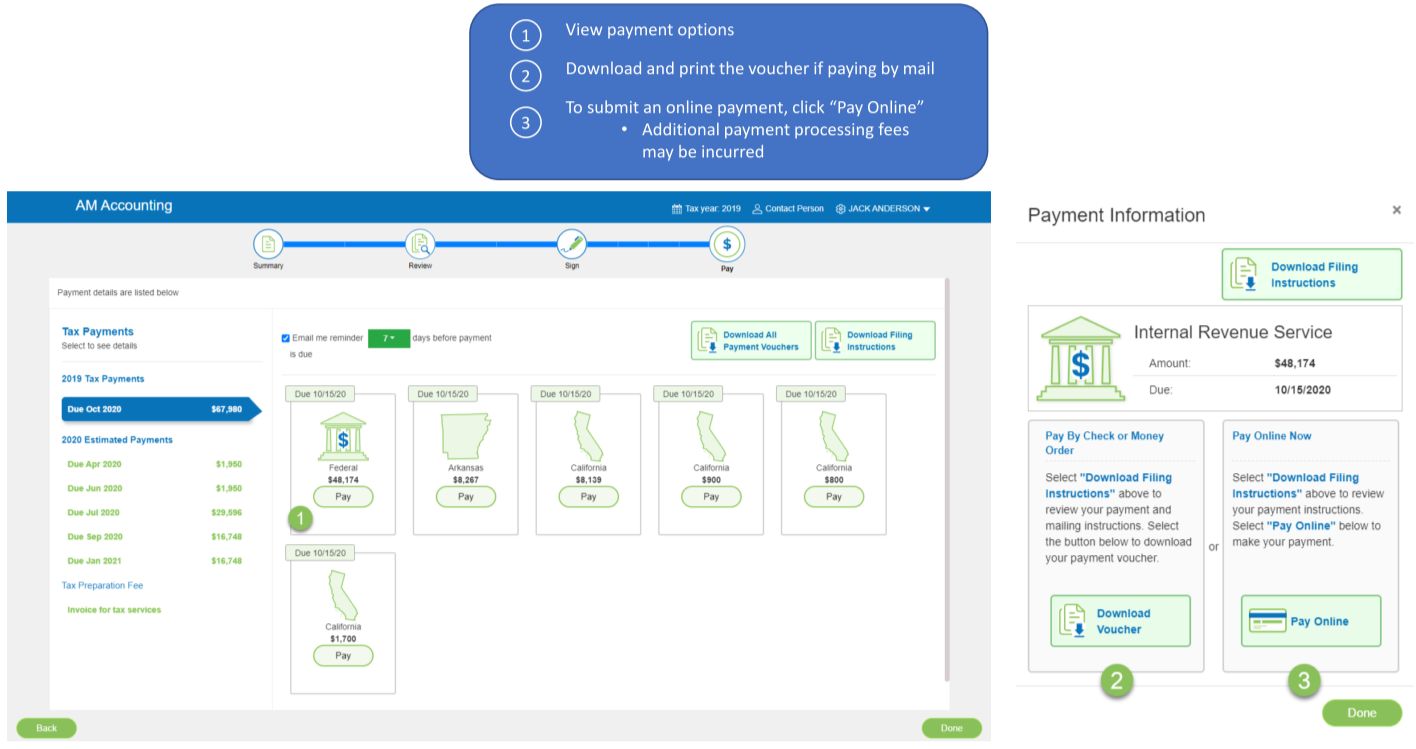Open the Review step icon
The height and width of the screenshot is (749, 1416).
click(420, 244)
